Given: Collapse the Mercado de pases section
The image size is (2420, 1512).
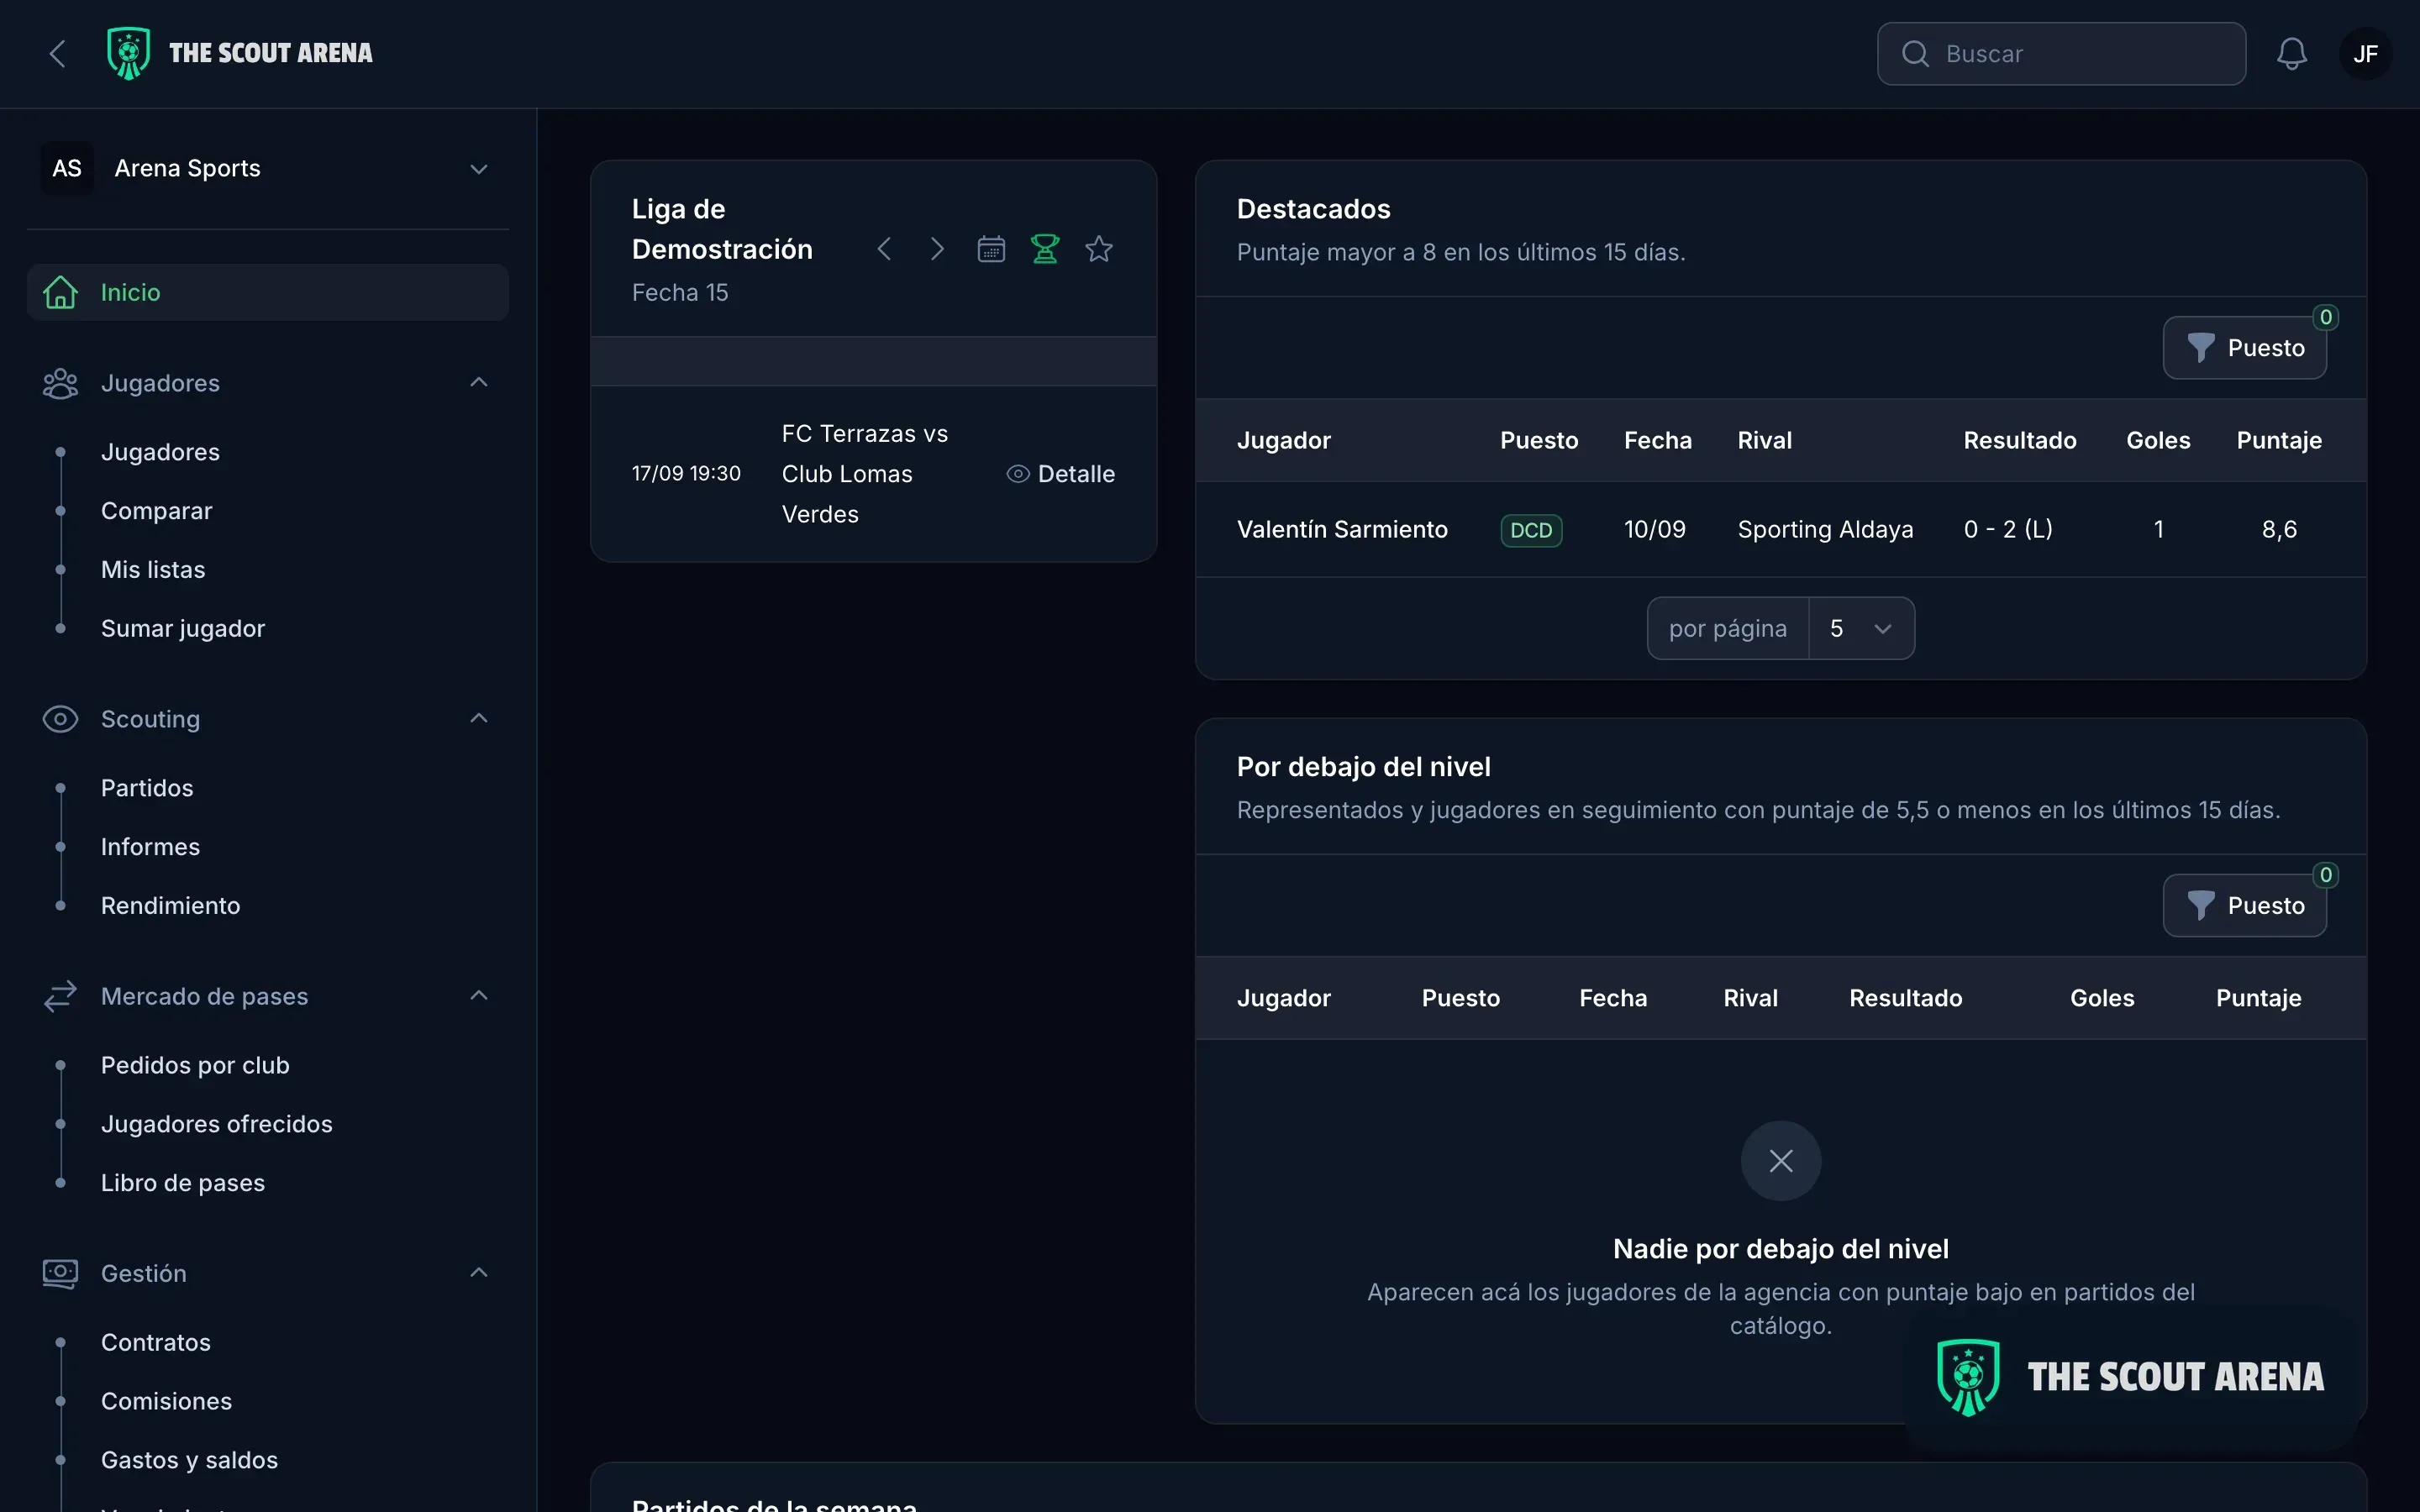Looking at the screenshot, I should [479, 996].
